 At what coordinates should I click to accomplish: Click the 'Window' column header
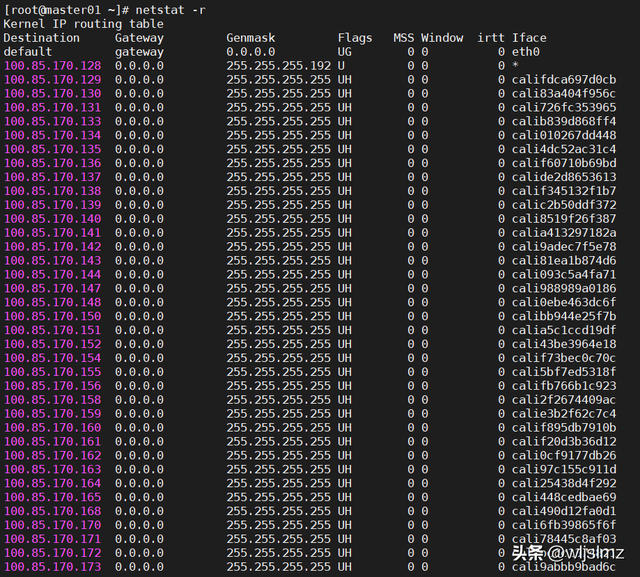point(442,38)
